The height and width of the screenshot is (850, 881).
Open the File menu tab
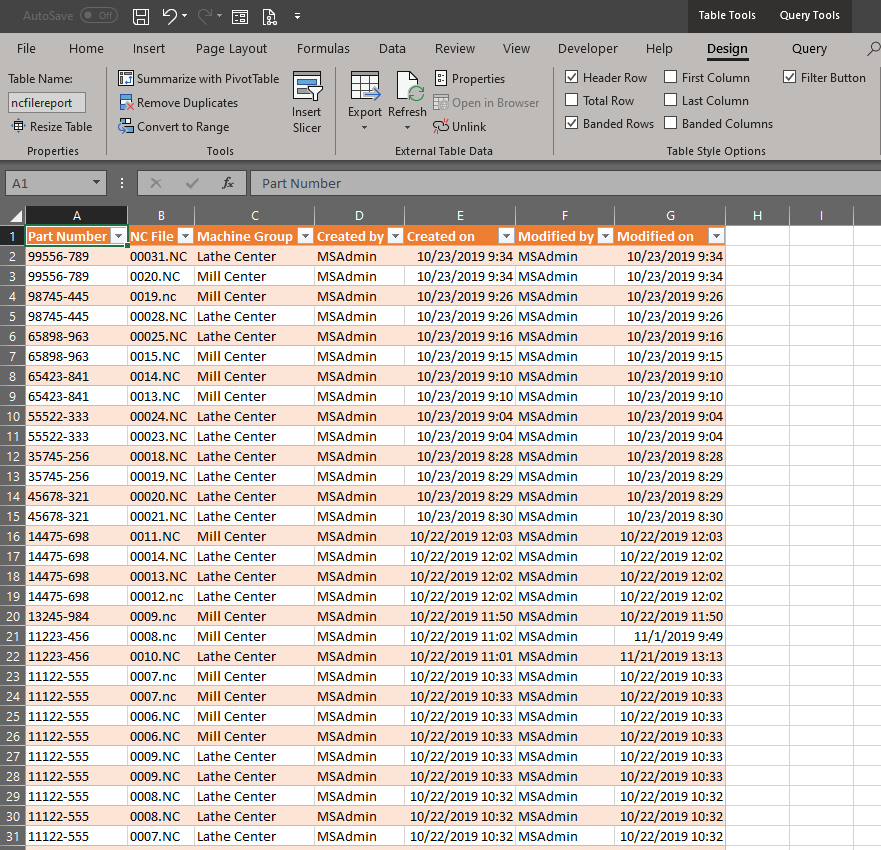point(26,49)
